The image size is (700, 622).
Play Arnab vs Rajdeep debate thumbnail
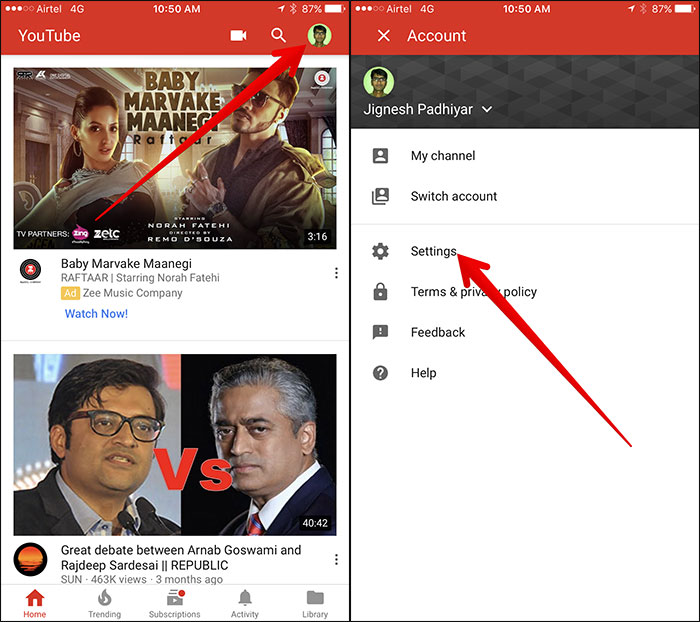175,445
